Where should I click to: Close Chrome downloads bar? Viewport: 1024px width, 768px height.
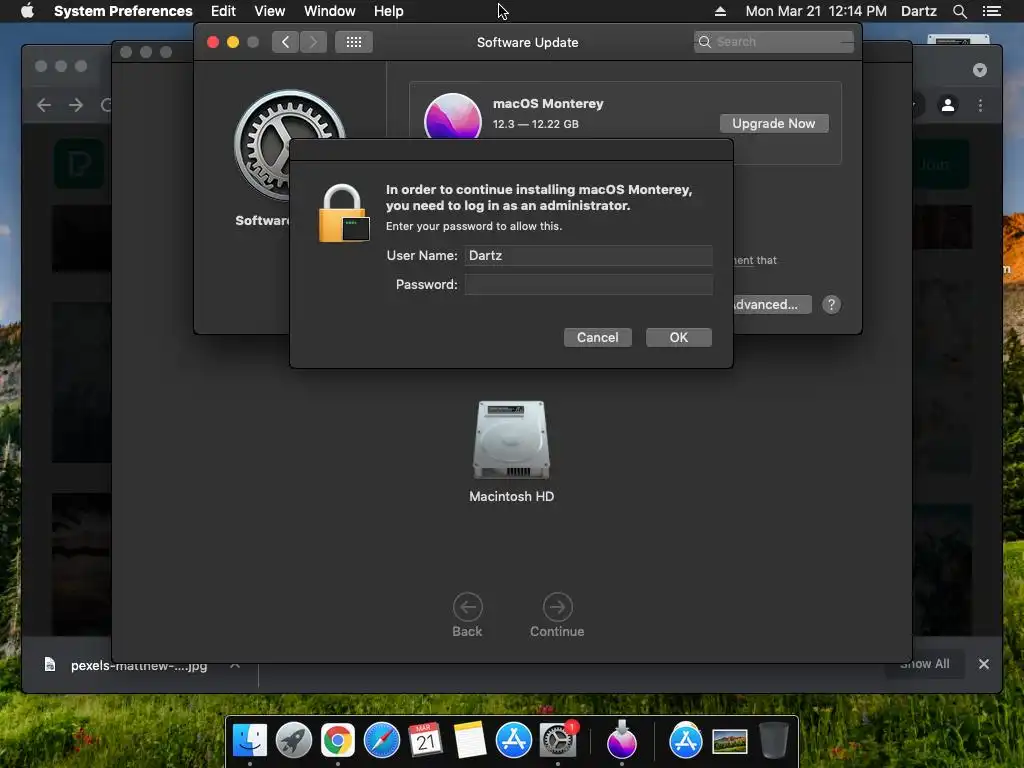tap(984, 664)
